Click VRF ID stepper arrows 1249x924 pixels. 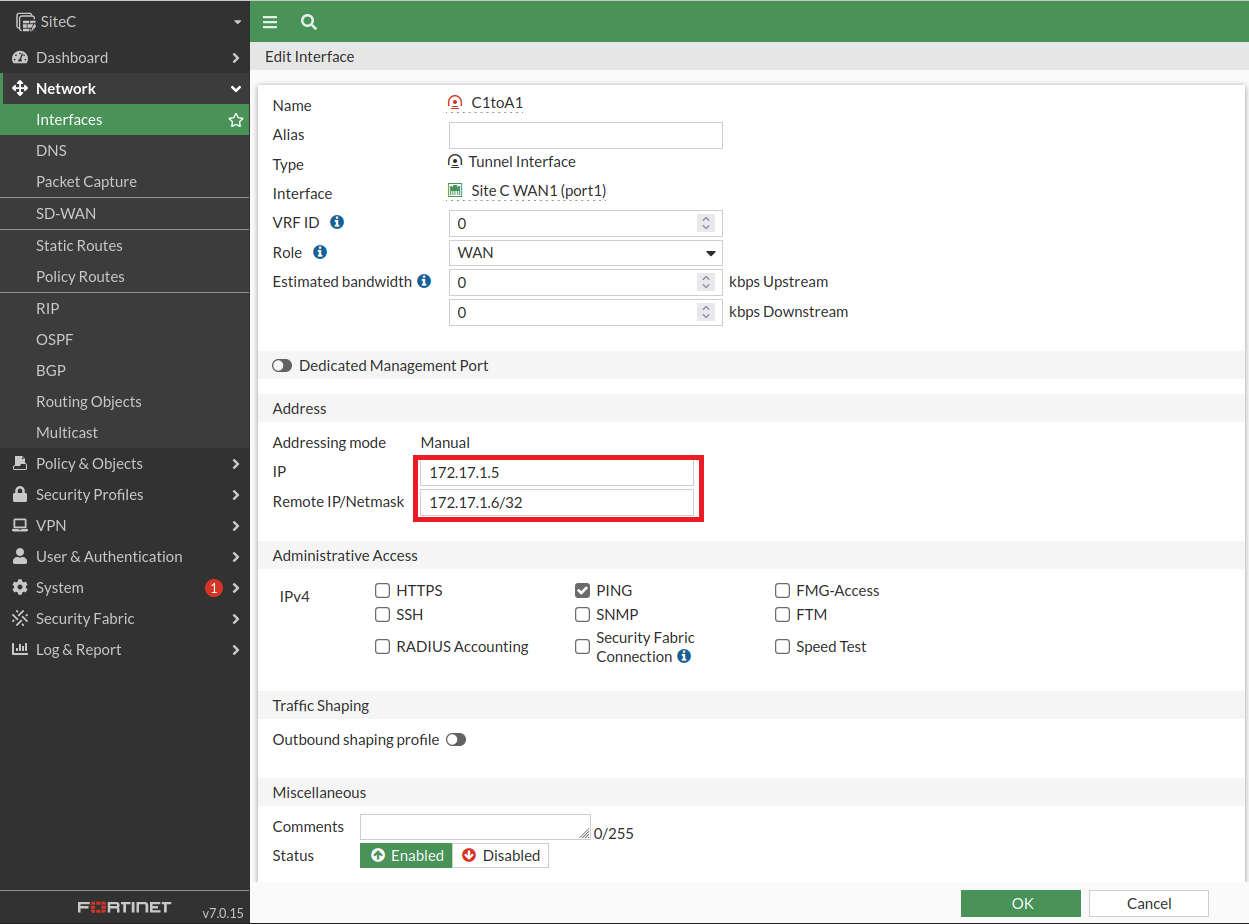(706, 224)
